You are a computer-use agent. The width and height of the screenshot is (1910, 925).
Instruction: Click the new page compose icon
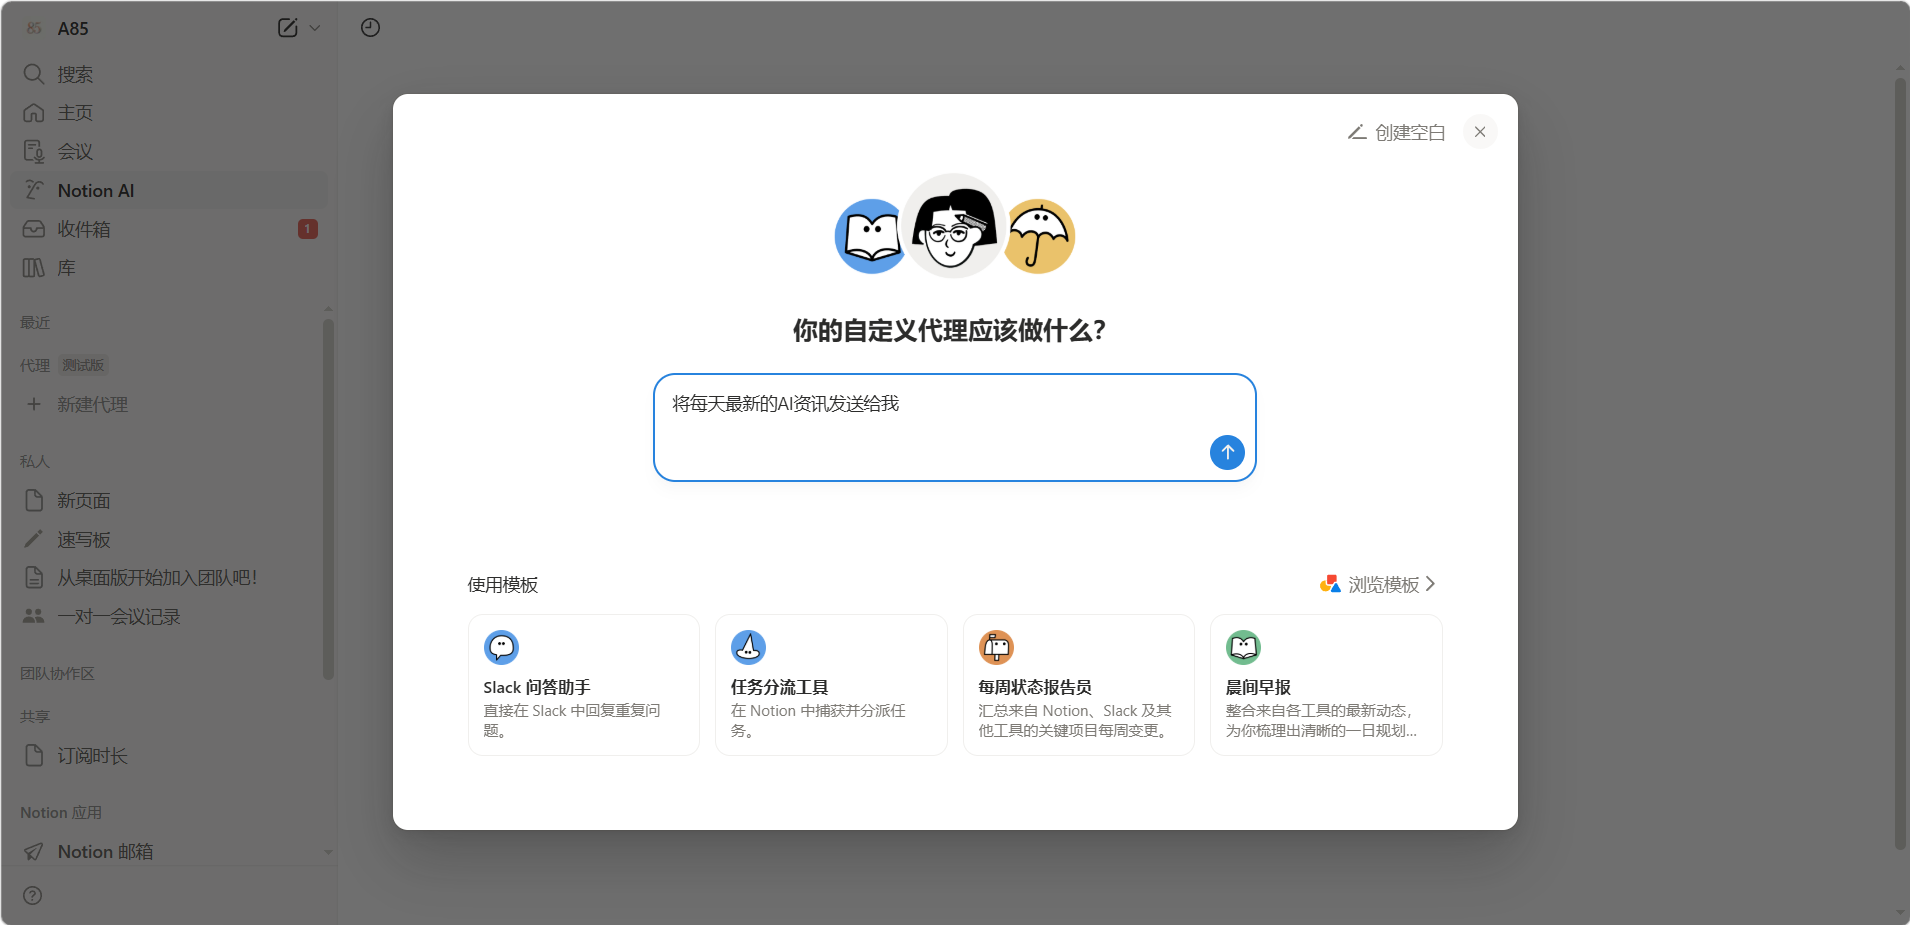pyautogui.click(x=288, y=28)
